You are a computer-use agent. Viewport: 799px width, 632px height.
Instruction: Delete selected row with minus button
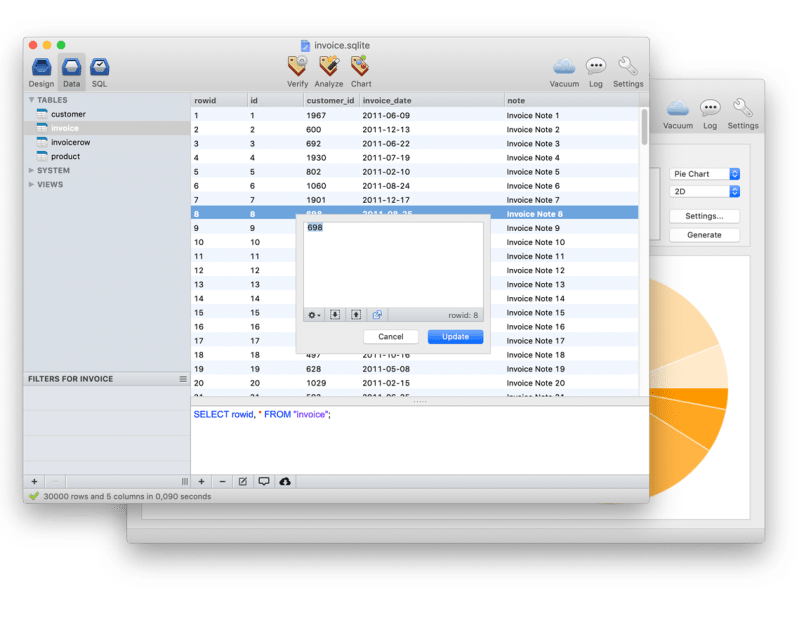[222, 482]
